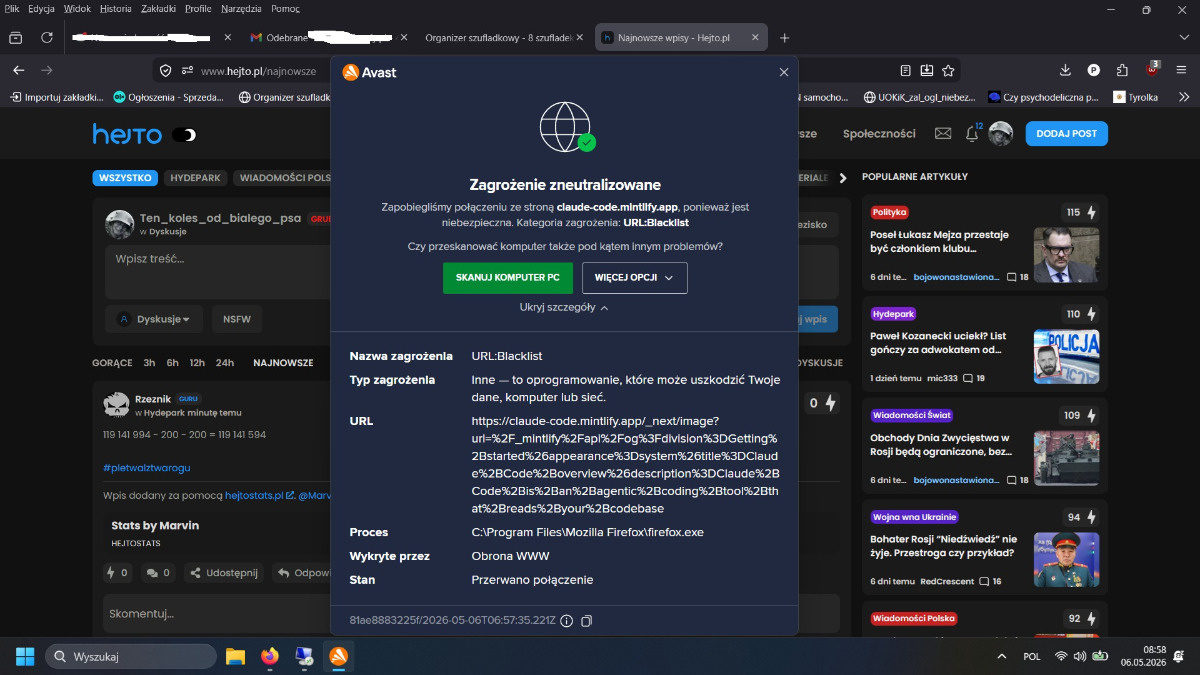This screenshot has width=1200, height=675.
Task: Click the lightning upvote icon under Rzeznik's post
Action: [111, 573]
